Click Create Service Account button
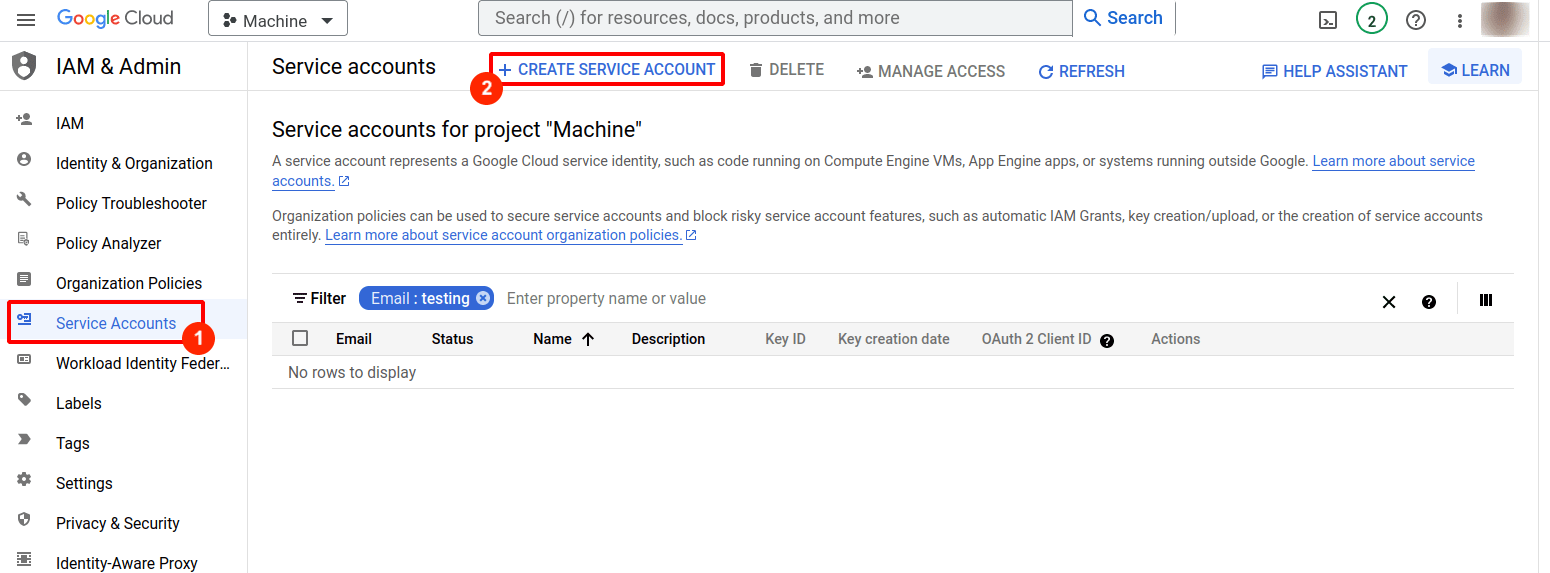1550x573 pixels. coord(607,69)
